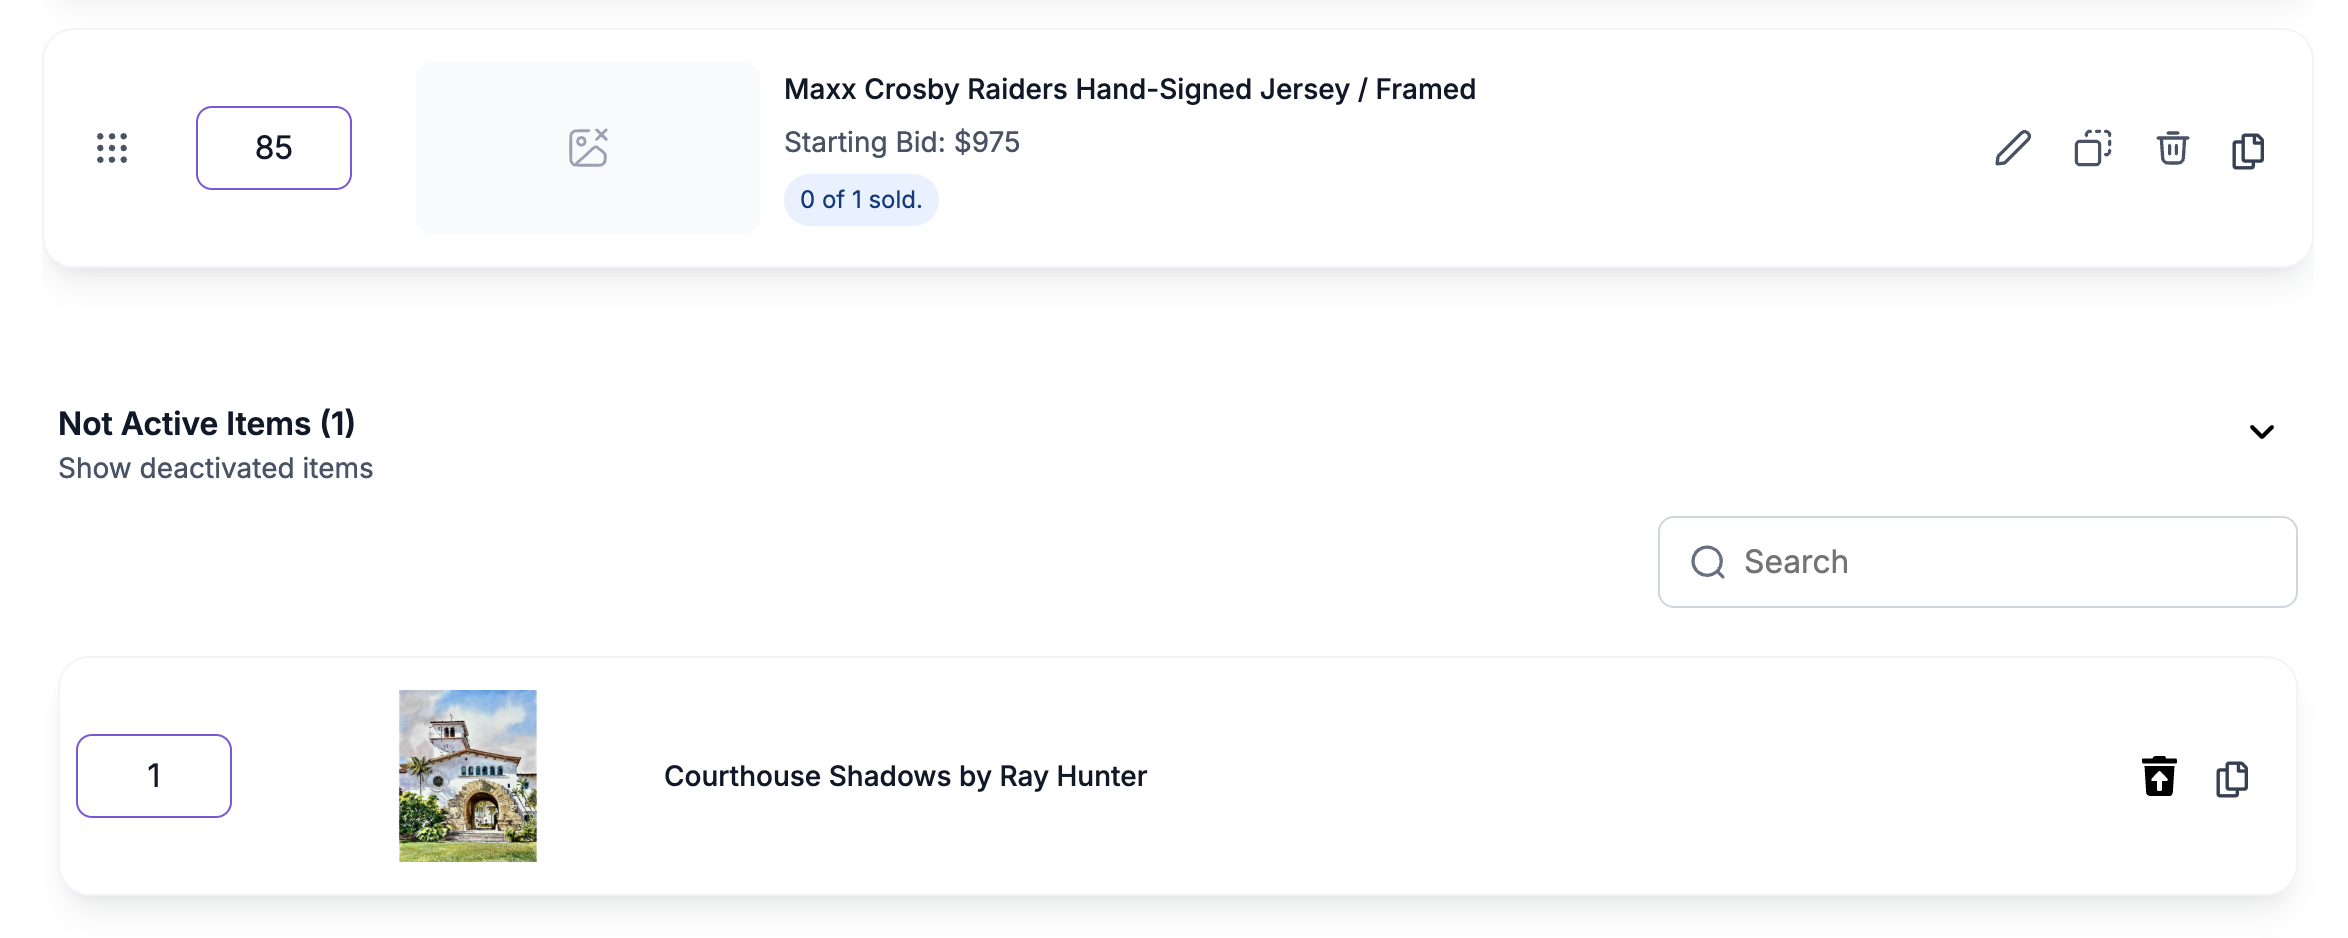The image size is (2348, 938).
Task: Click the 0 of 1 sold badge
Action: point(861,200)
